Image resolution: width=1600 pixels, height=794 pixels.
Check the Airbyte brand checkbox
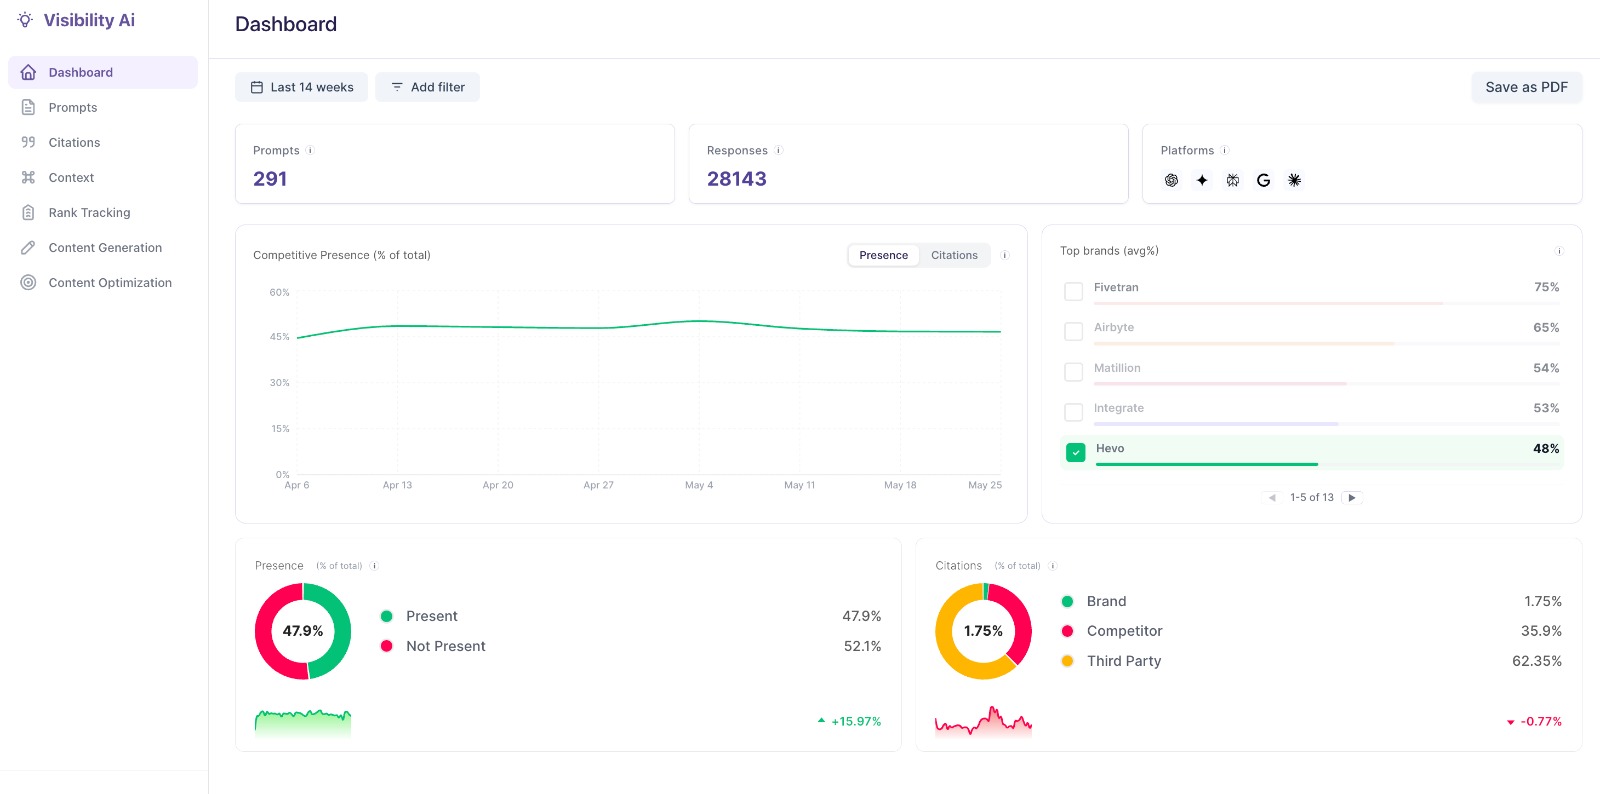click(1074, 331)
